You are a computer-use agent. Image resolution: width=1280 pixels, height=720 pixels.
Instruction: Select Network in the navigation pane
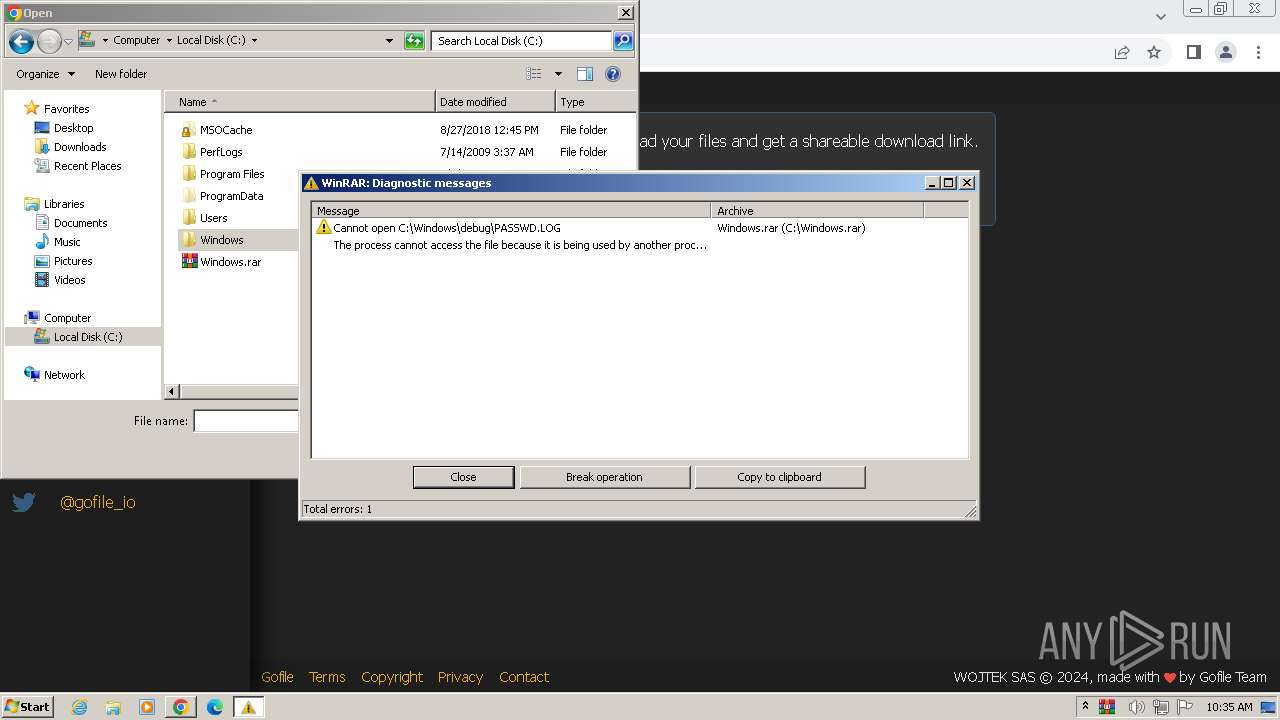click(x=64, y=375)
